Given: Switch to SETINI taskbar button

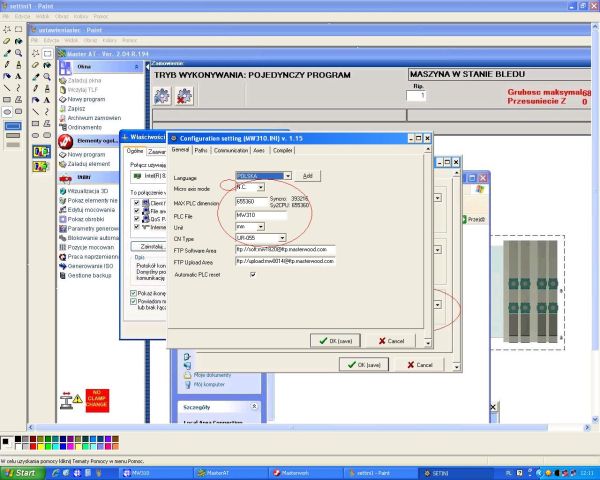Looking at the screenshot, I should [x=455, y=473].
